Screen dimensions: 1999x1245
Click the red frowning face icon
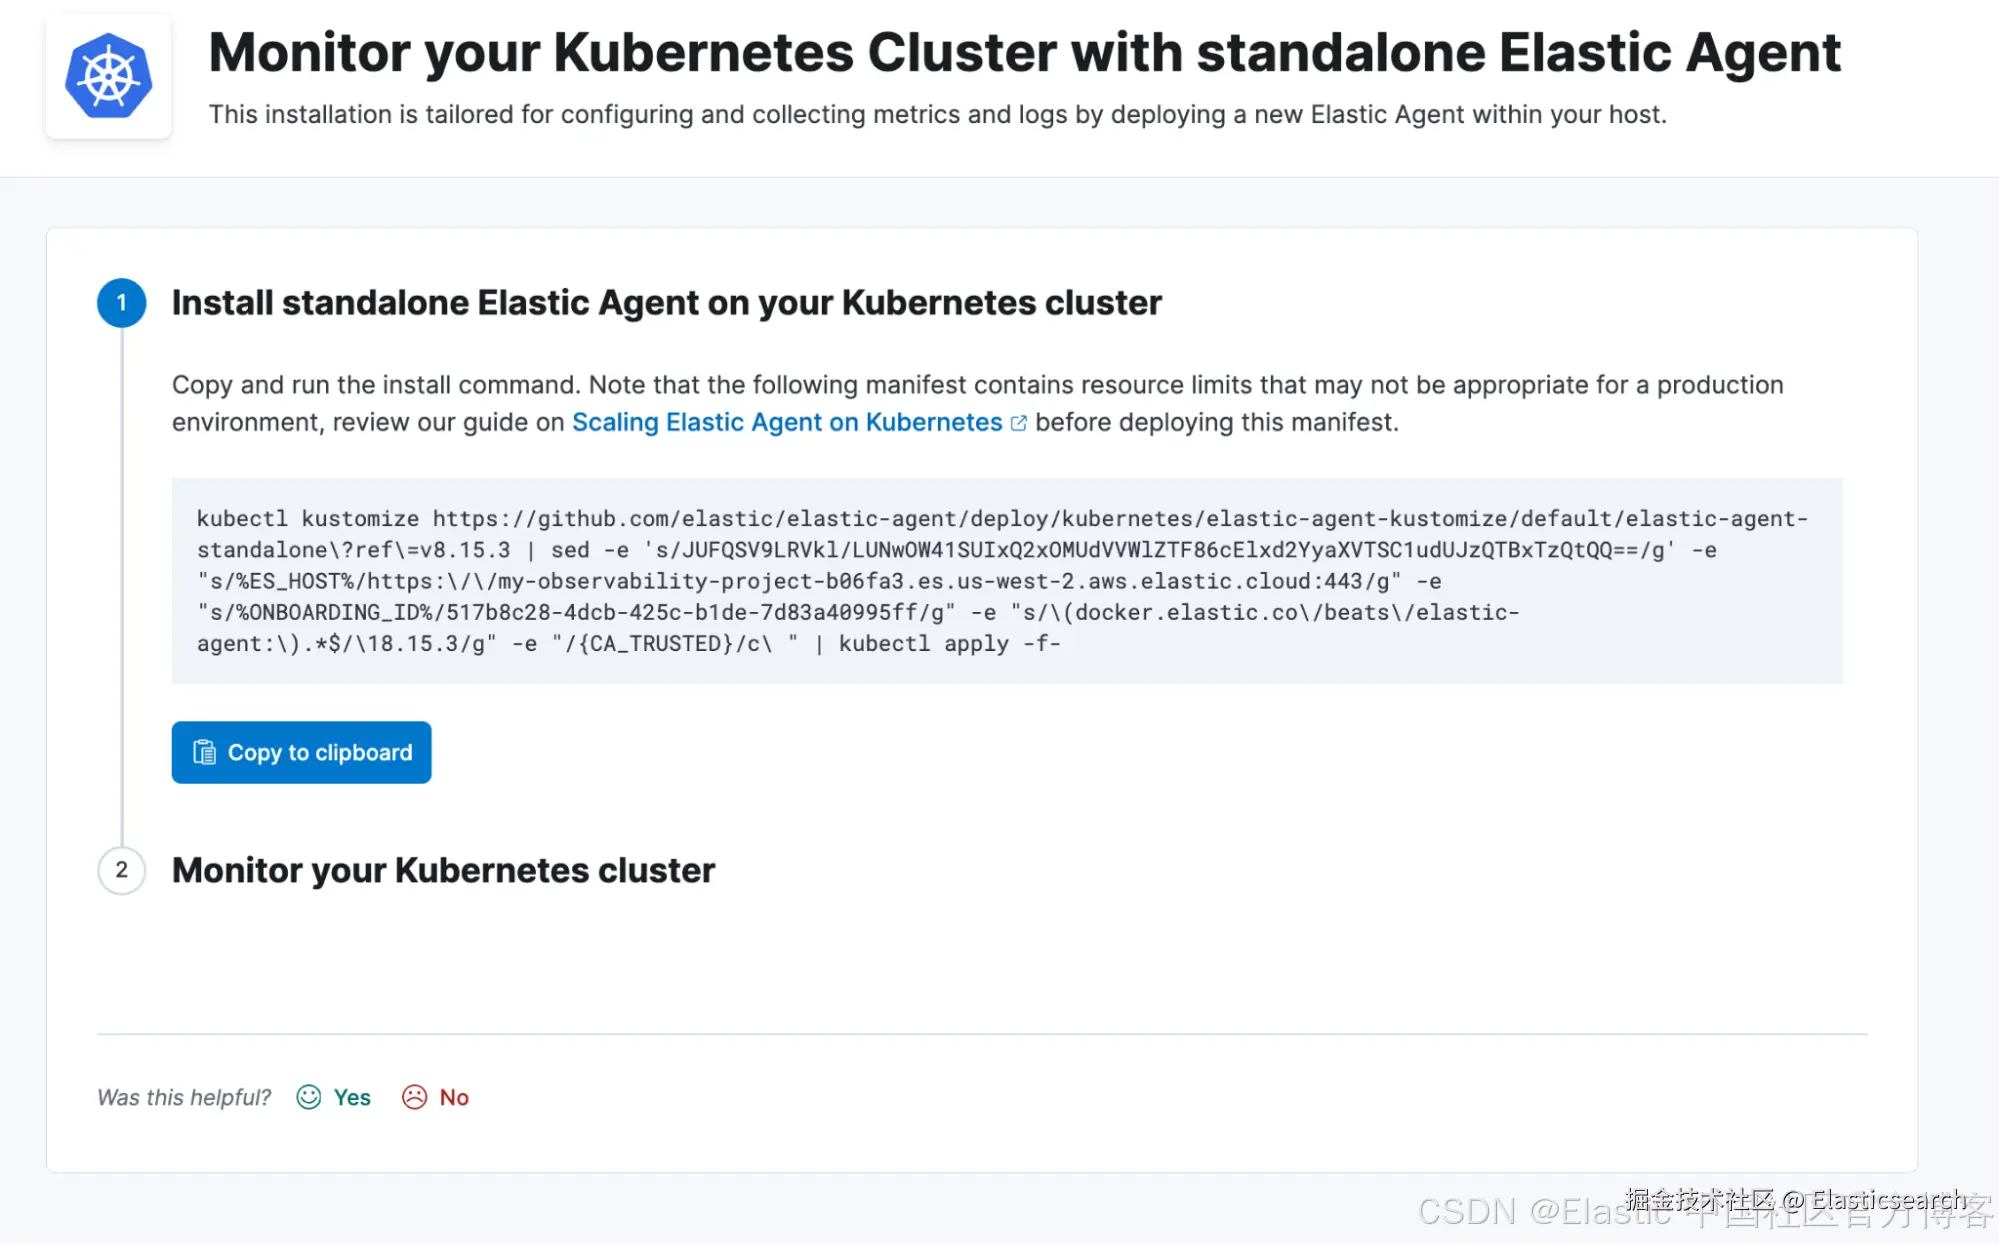tap(414, 1097)
